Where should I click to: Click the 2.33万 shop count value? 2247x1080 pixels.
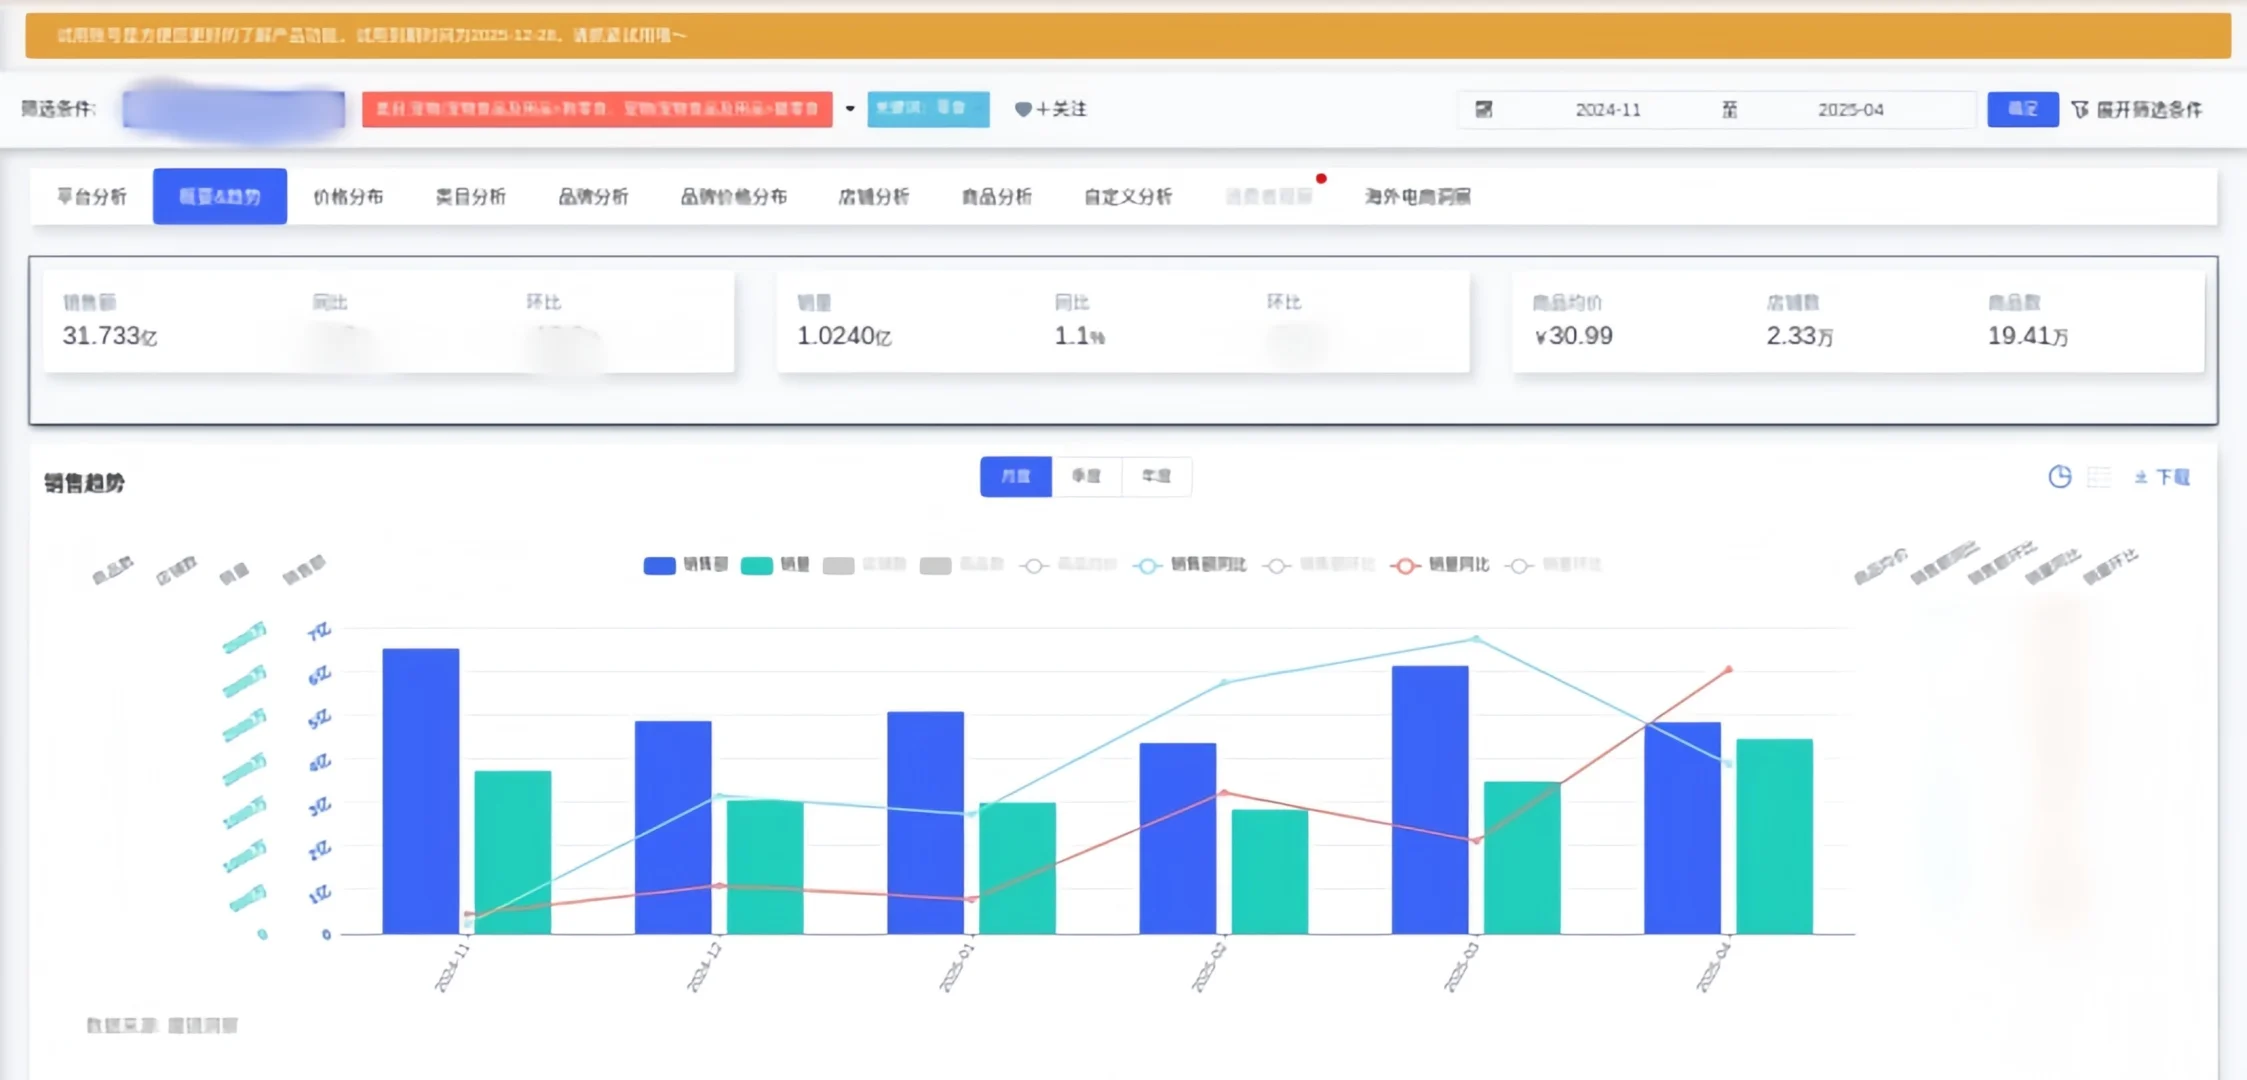click(x=1800, y=336)
